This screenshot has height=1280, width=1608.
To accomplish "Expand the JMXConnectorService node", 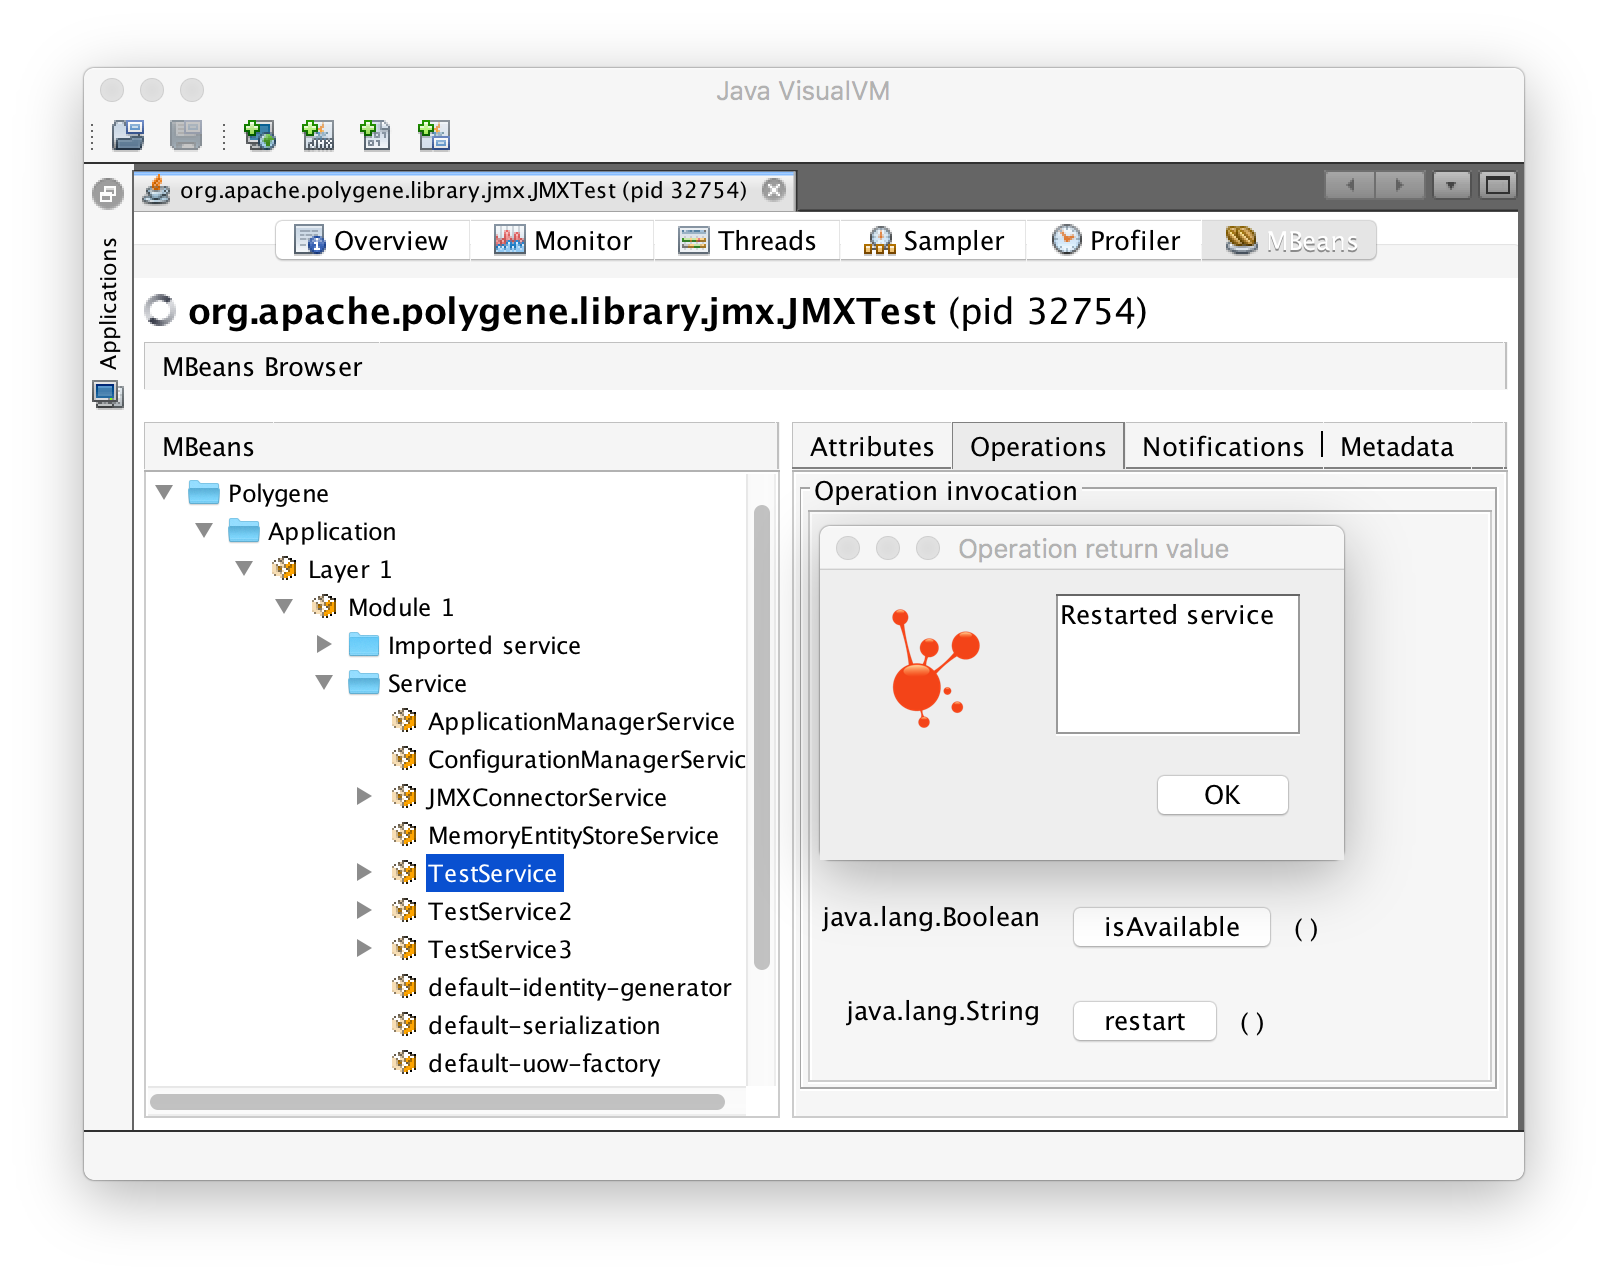I will coord(364,796).
